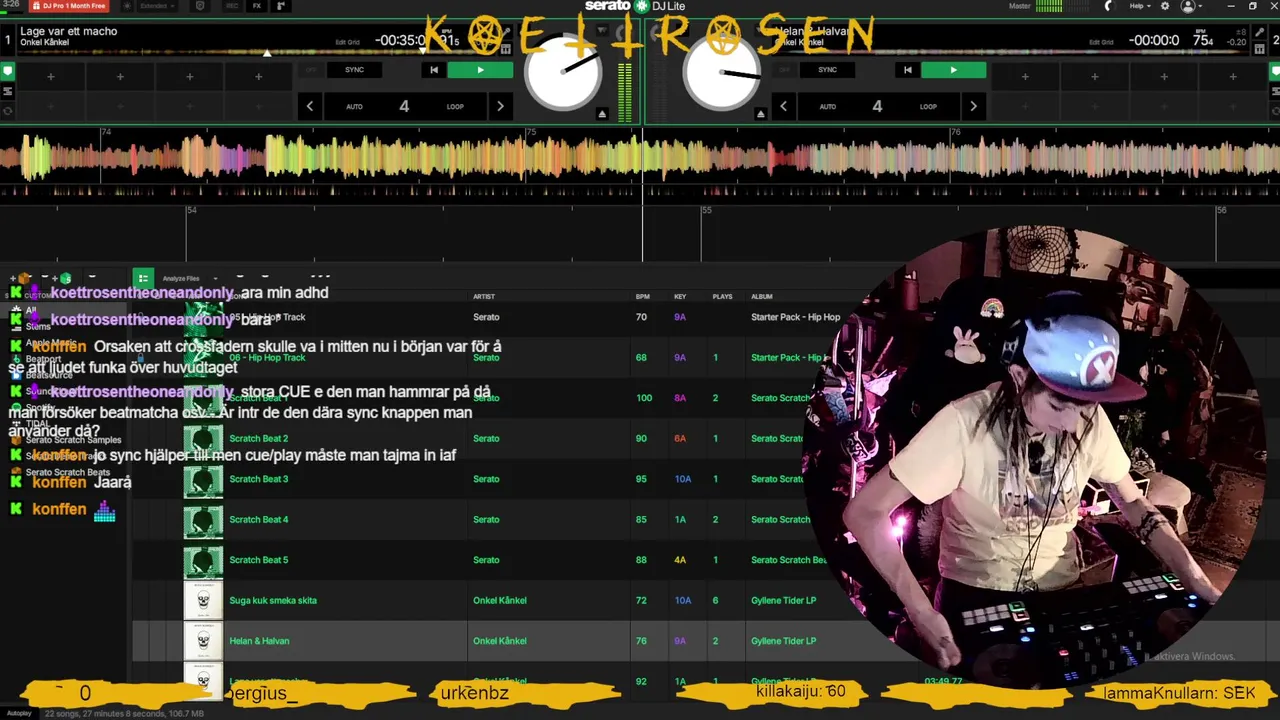The height and width of the screenshot is (720, 1280).
Task: Select right deck cue points tab icon
Action: point(1273,72)
